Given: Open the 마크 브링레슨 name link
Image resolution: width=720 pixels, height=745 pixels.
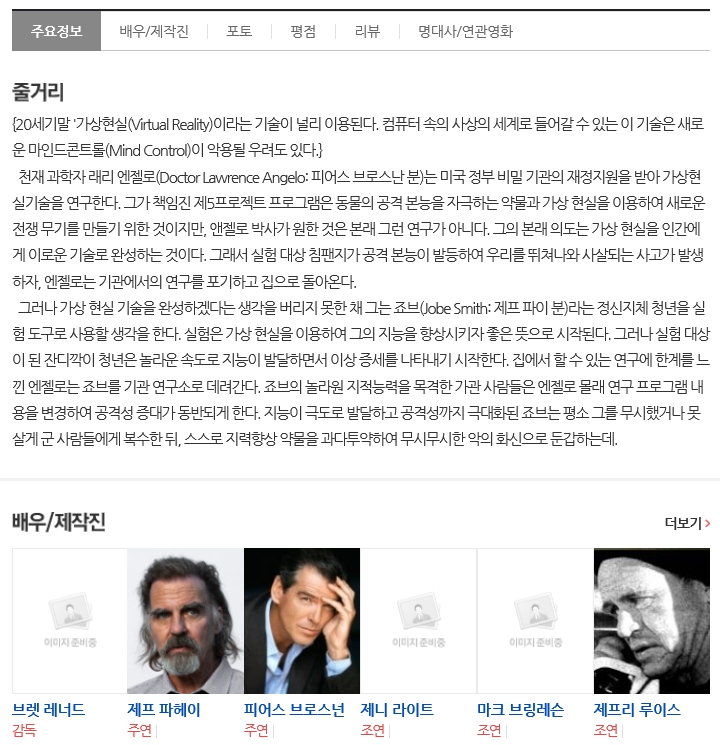Looking at the screenshot, I should tap(520, 710).
